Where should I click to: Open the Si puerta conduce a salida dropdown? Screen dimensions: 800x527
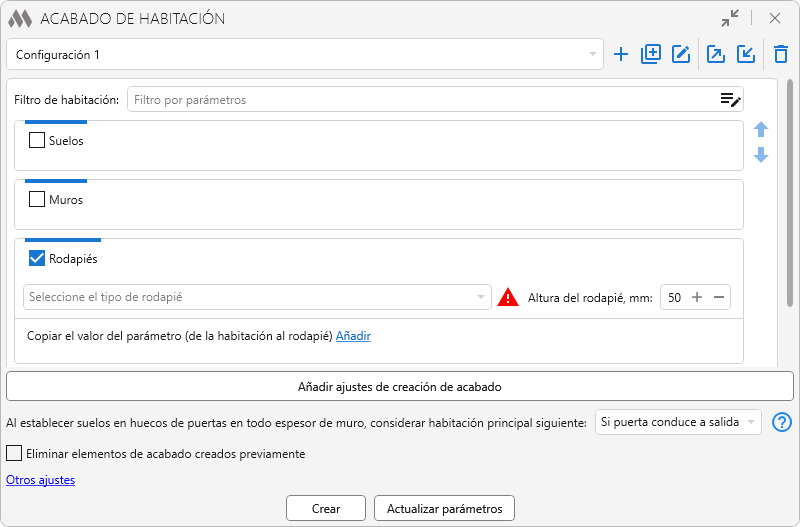677,422
